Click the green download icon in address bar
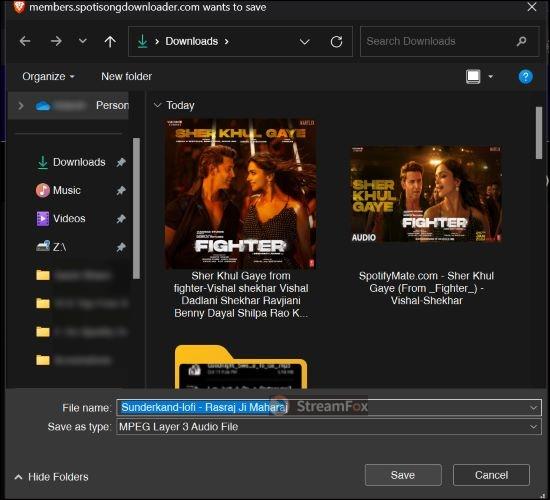 (142, 41)
